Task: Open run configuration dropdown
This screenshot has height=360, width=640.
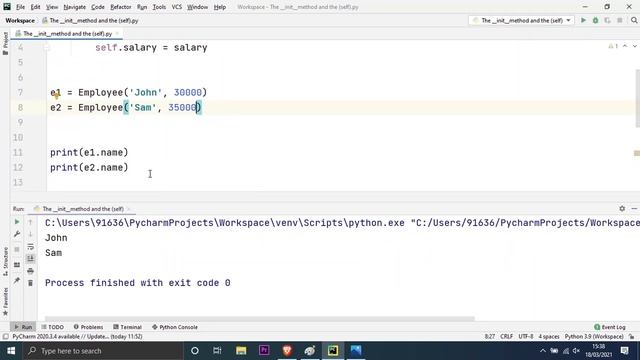Action: coord(522,20)
